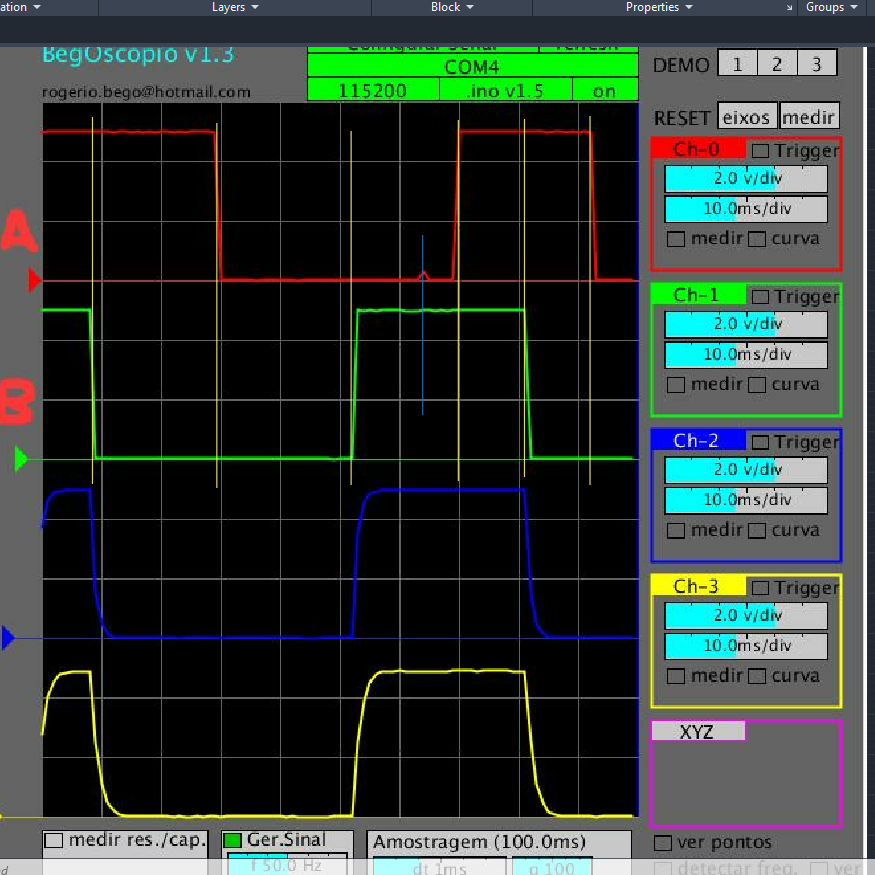Check the Ch-0 curva checkbox
The image size is (875, 875).
click(757, 239)
